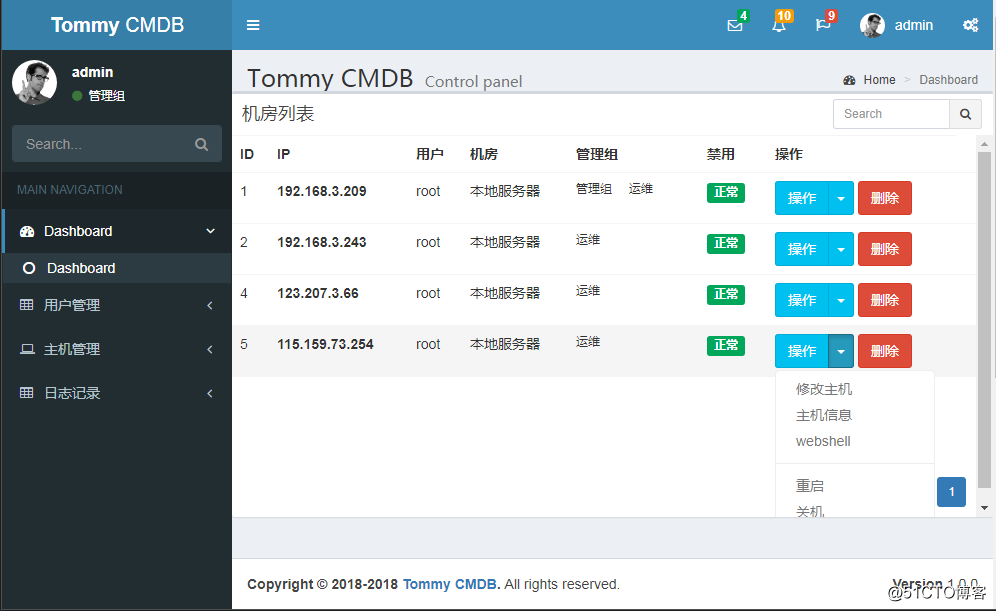Screen dimensions: 996x611
Task: Click the table search magnifier button
Action: point(964,114)
